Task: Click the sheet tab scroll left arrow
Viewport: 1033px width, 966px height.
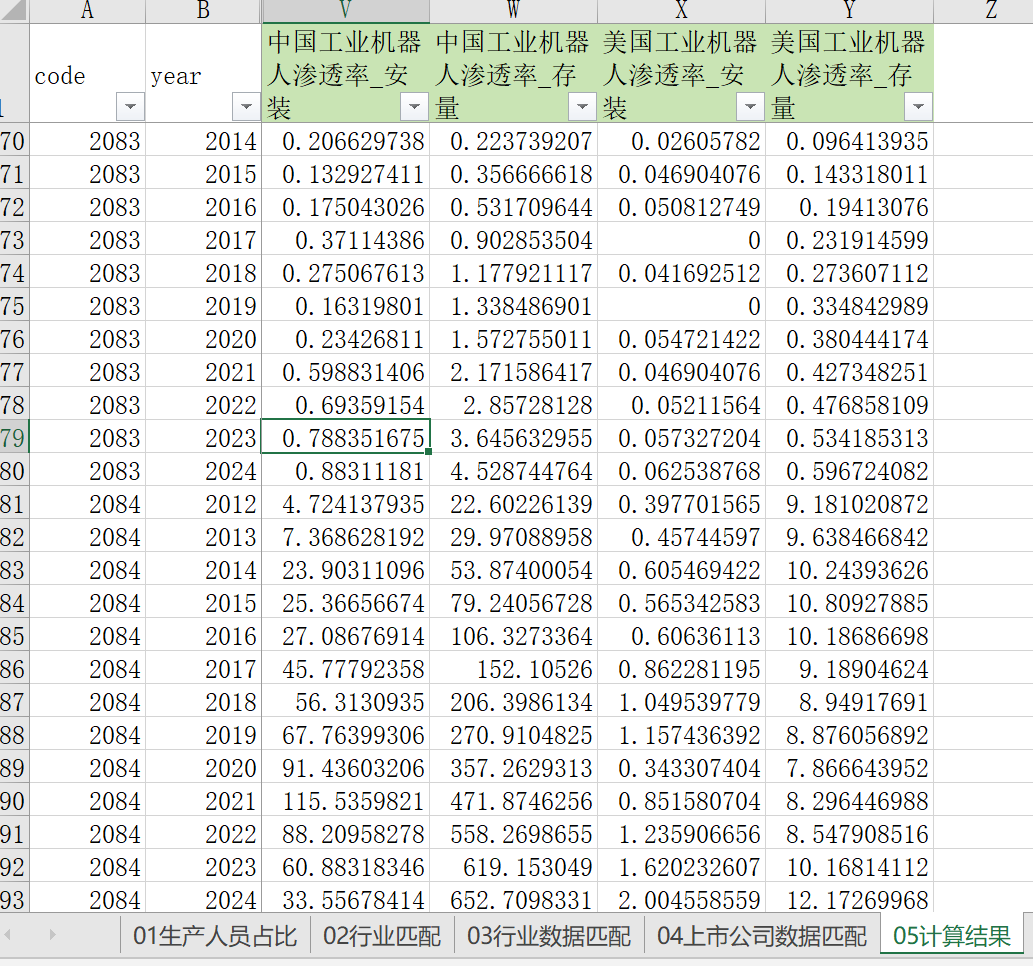Action: click(x=9, y=934)
